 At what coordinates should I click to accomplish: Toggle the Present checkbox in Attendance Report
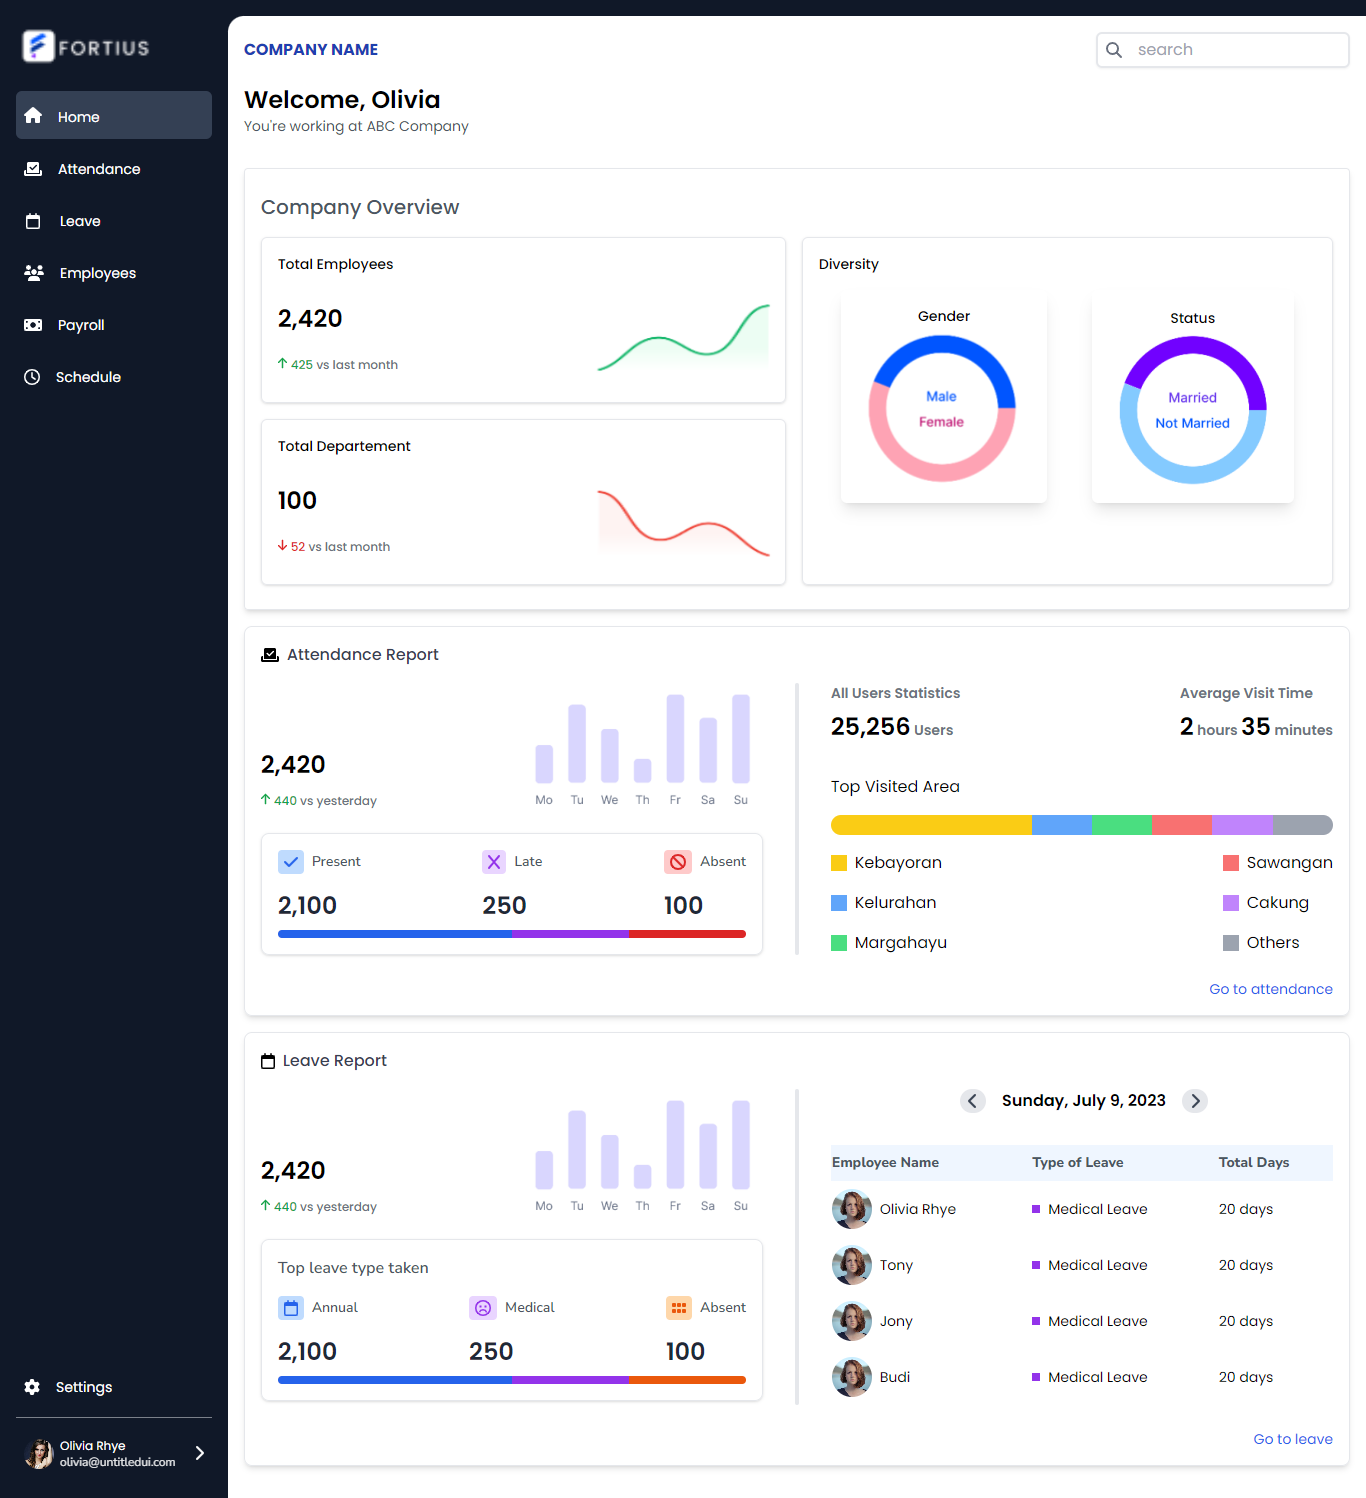290,861
